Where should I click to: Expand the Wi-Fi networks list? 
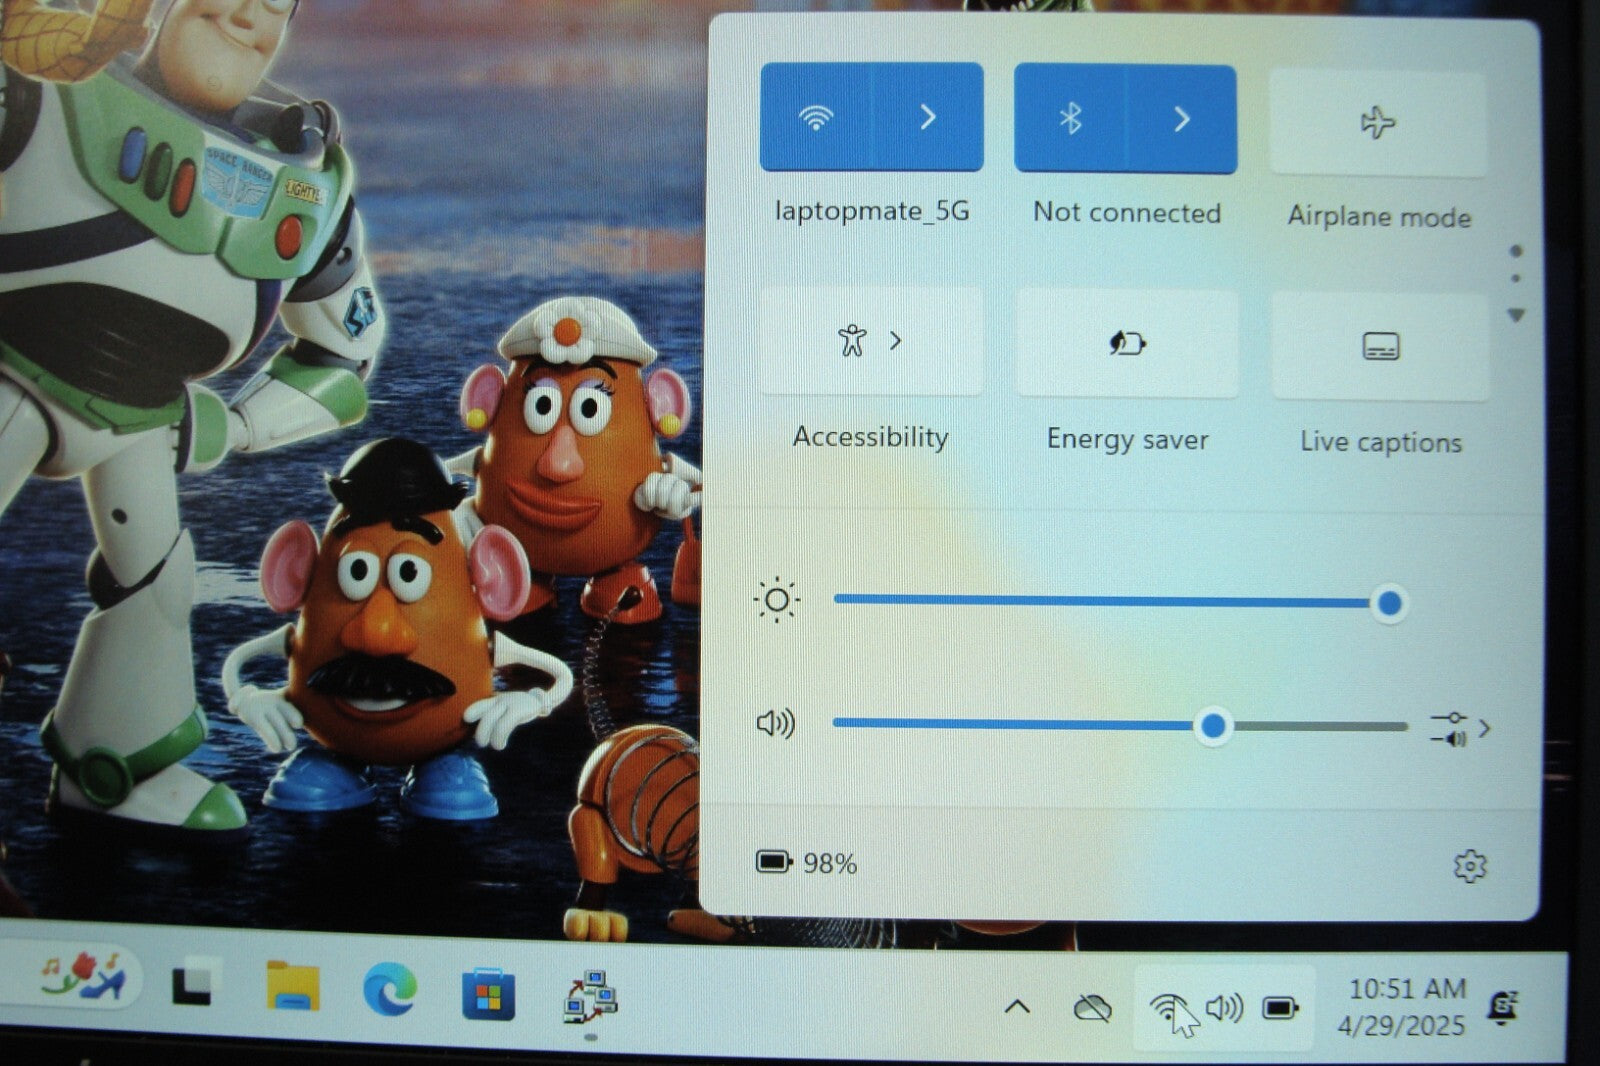(928, 118)
